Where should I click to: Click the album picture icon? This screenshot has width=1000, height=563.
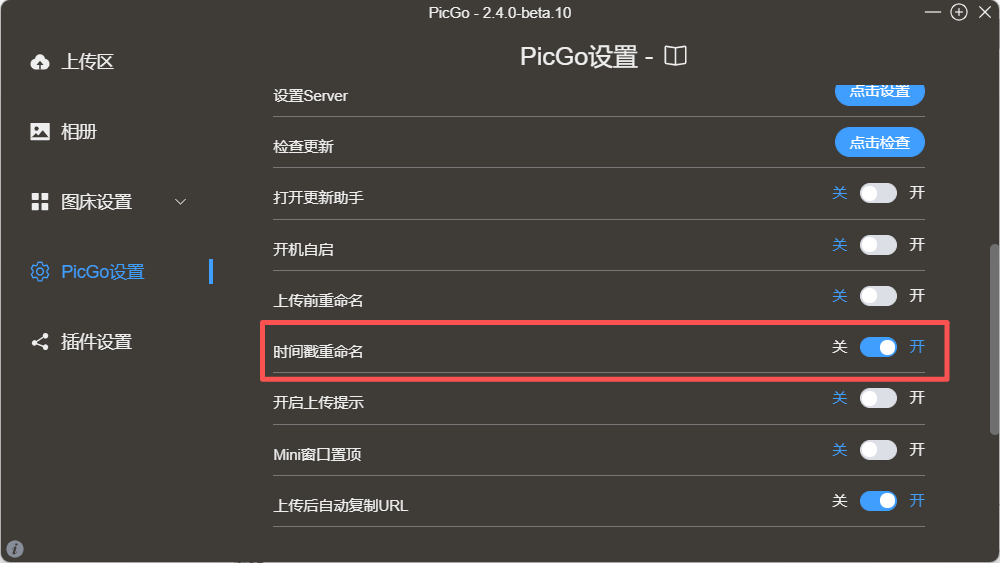(40, 131)
